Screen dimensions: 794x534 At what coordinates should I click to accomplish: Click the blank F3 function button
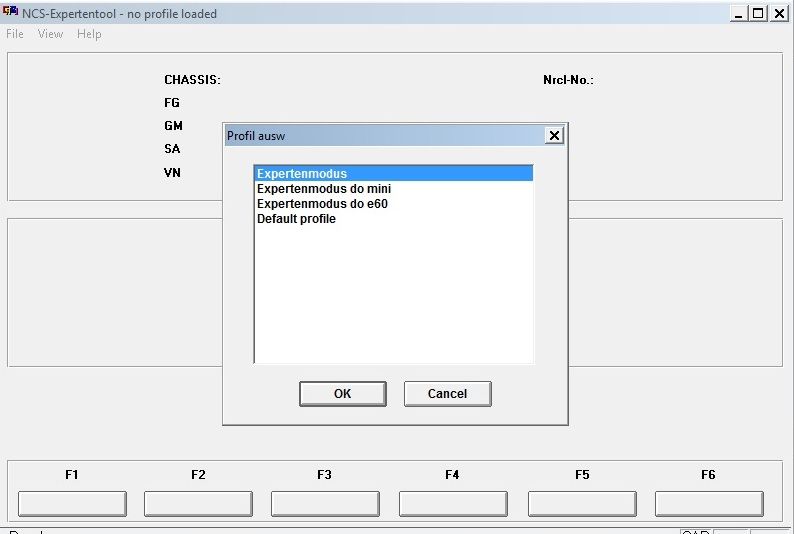[x=325, y=504]
